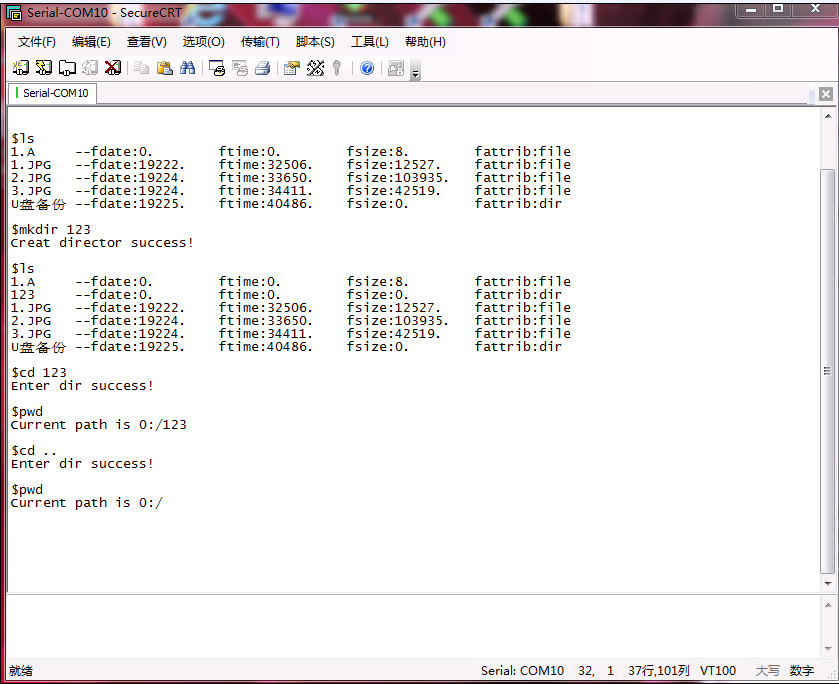This screenshot has width=839, height=684.
Task: Open the 传输(T) menu
Action: click(260, 42)
